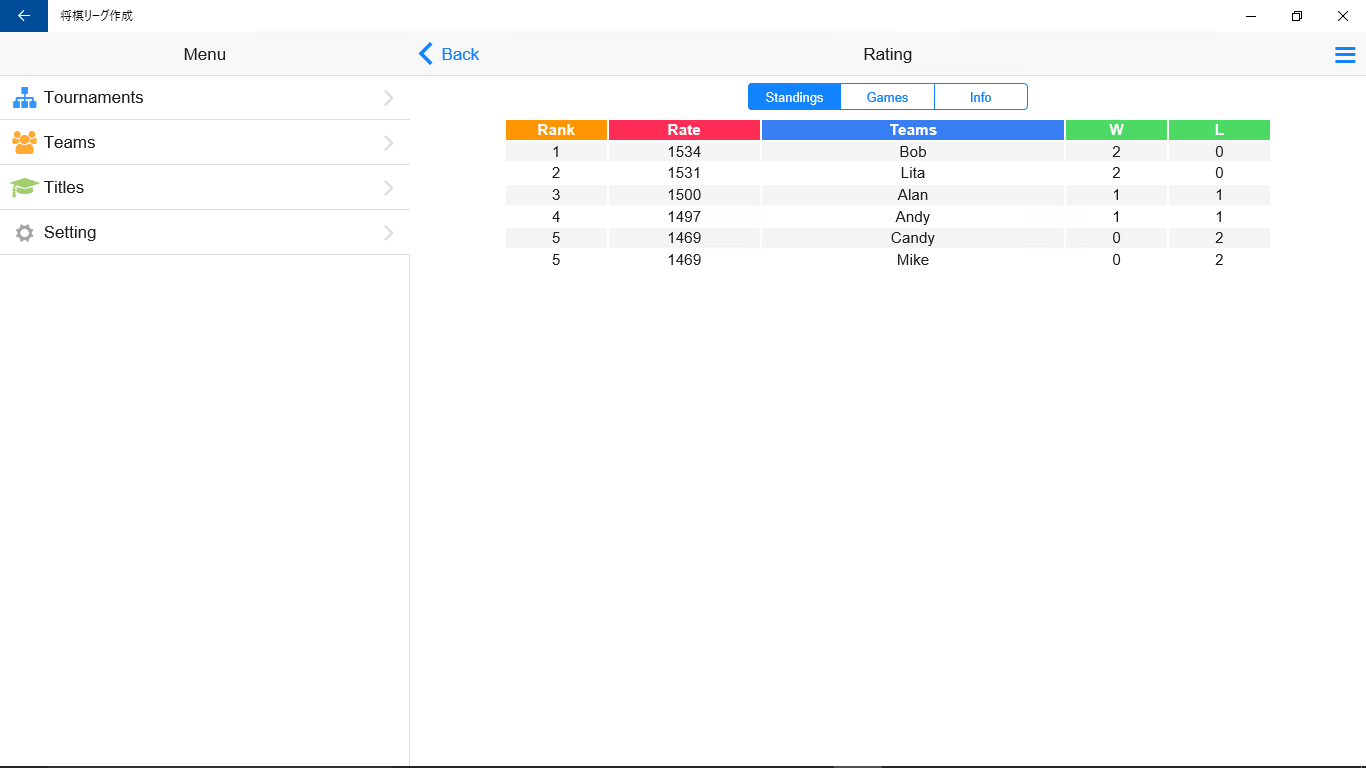Expand the Teams row chevron
Viewport: 1366px width, 768px height.
388,143
